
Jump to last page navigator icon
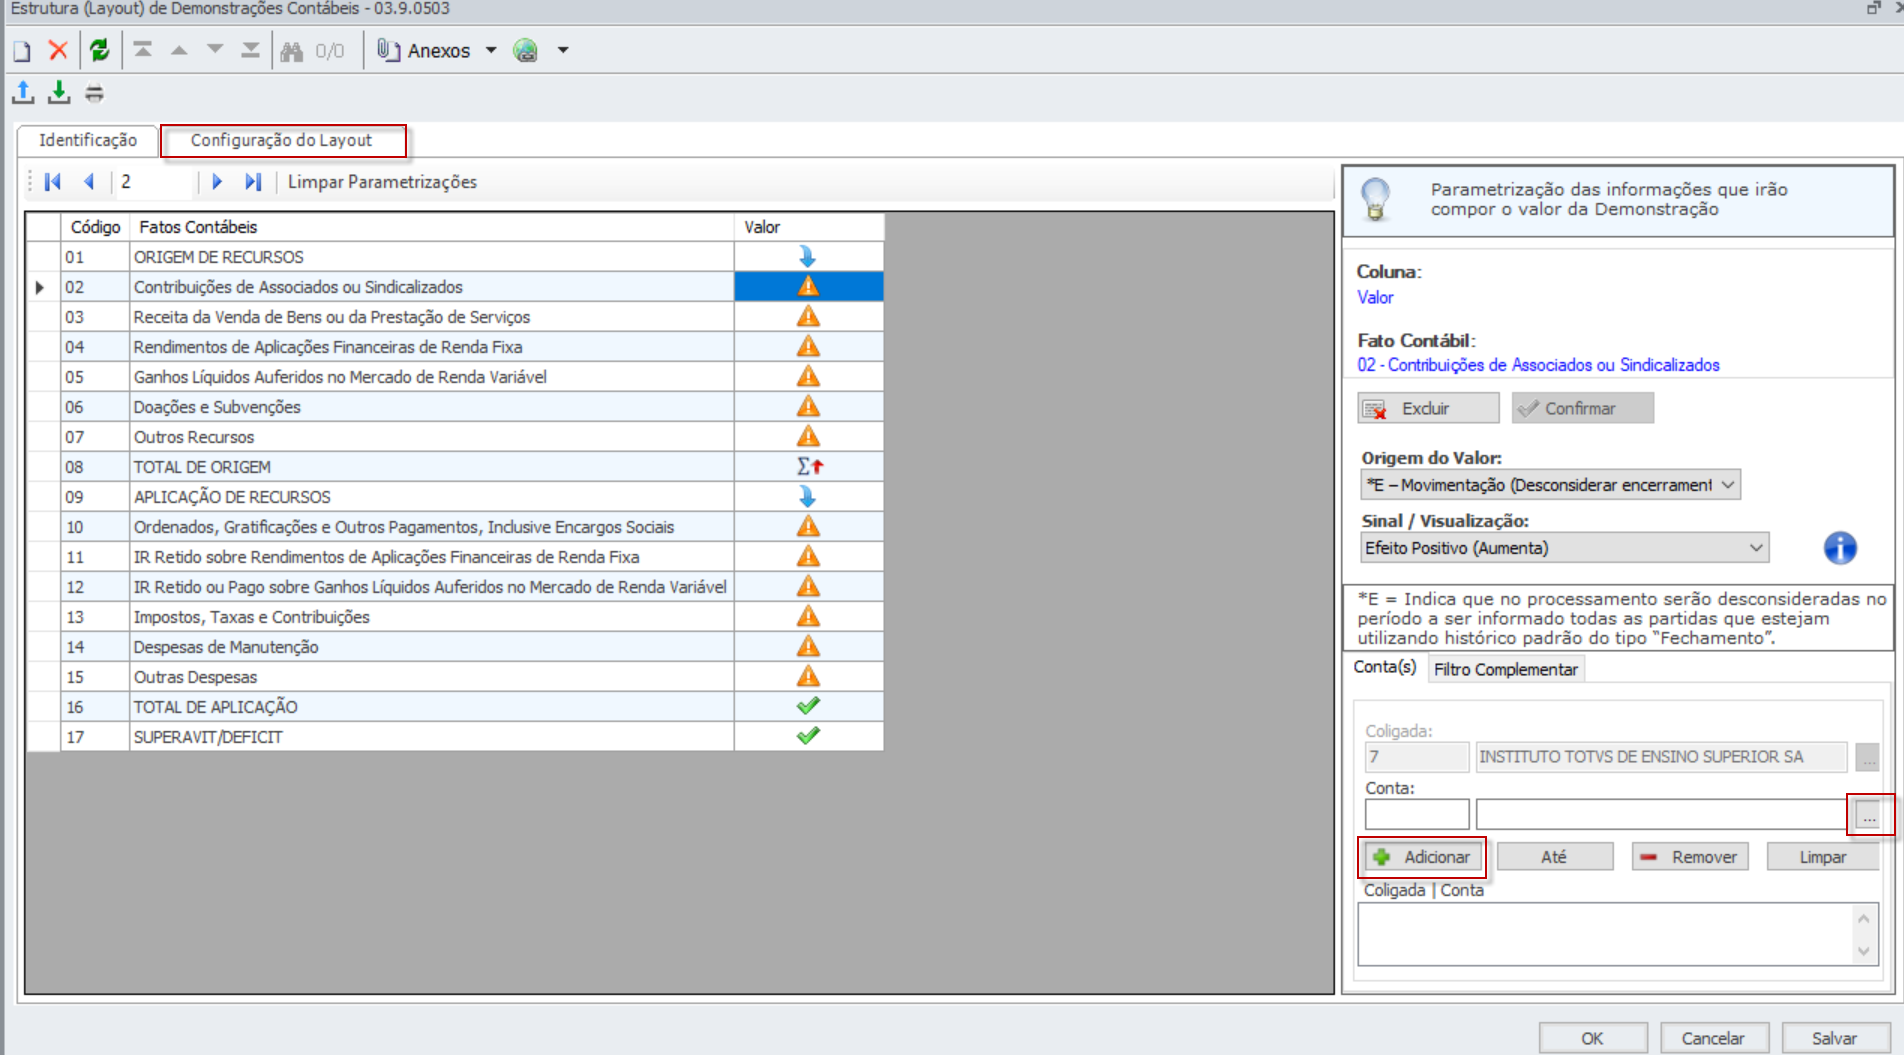(252, 182)
